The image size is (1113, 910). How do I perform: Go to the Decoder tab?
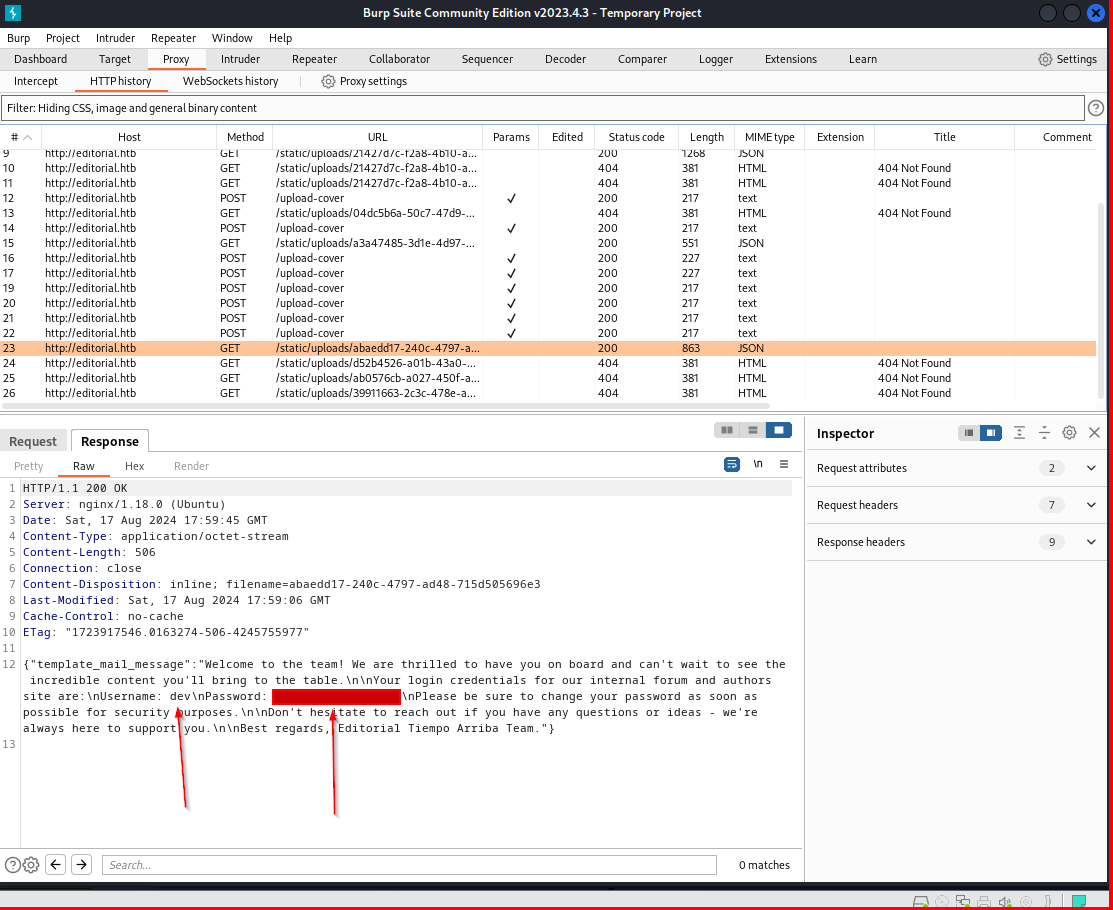tap(566, 59)
